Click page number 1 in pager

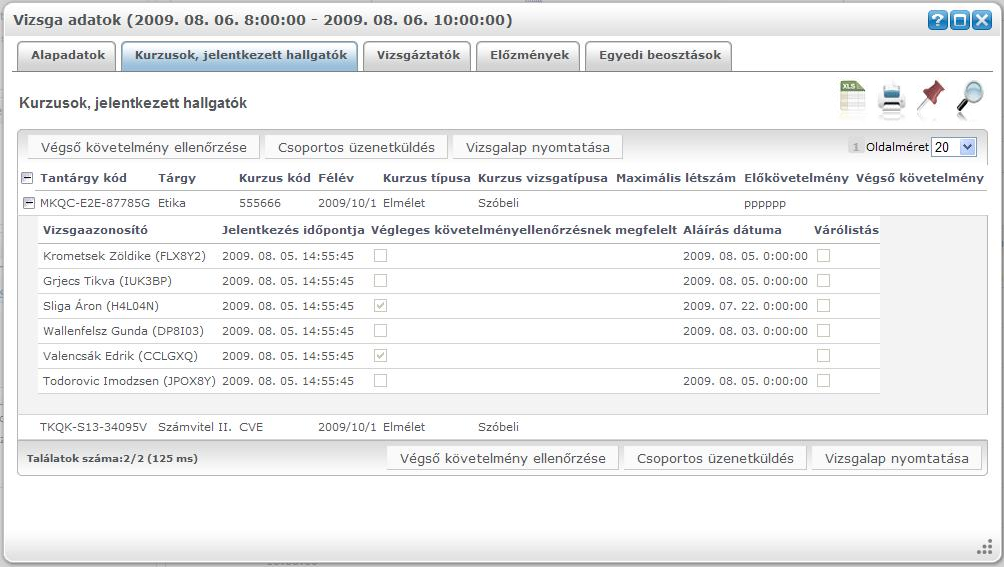point(855,147)
